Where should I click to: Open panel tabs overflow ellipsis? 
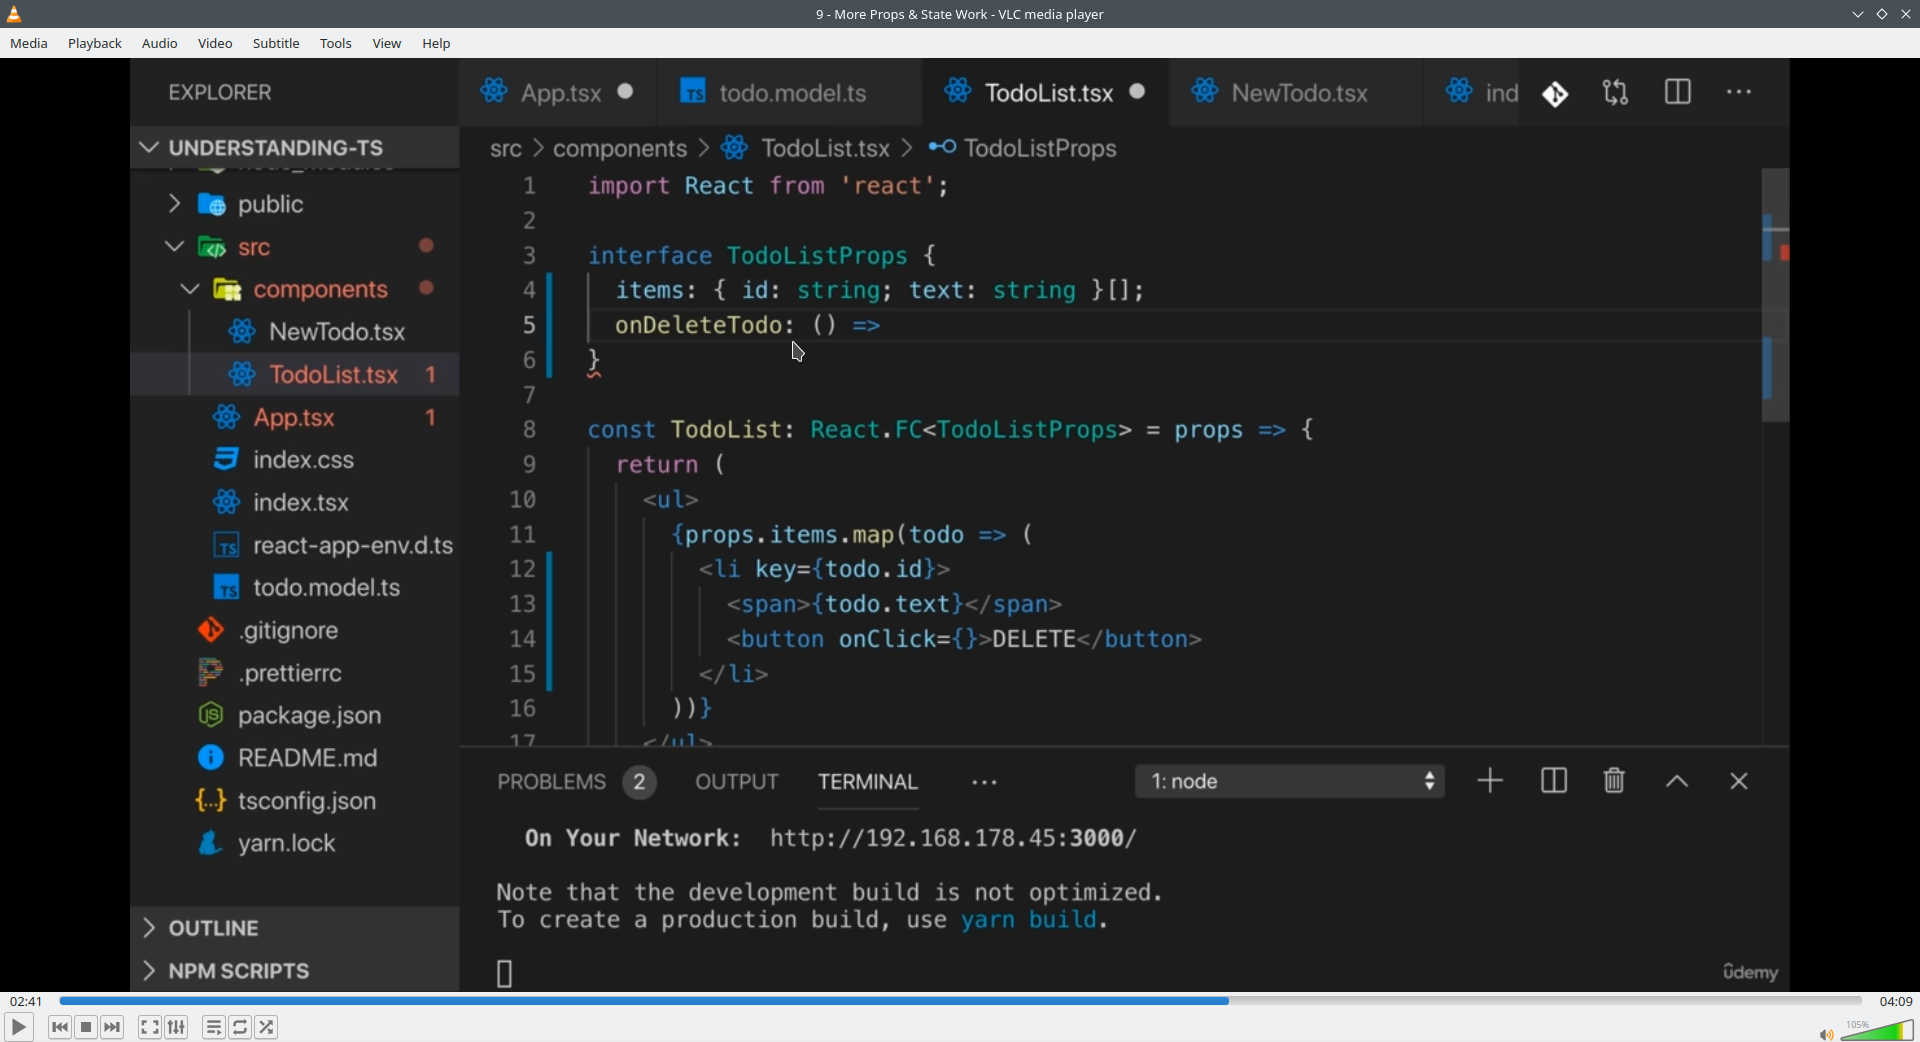[985, 783]
